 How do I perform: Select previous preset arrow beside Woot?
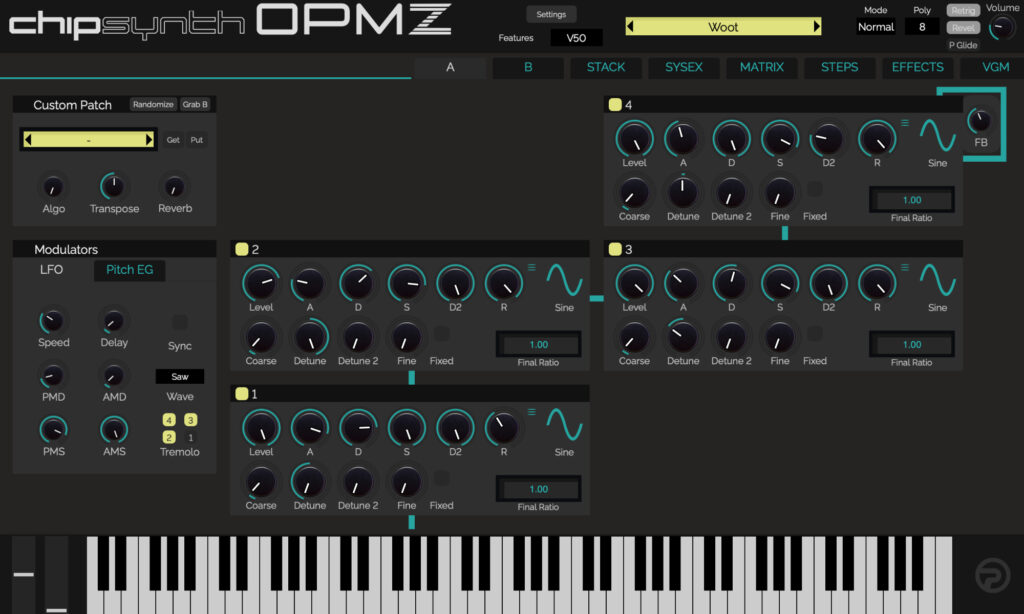[x=630, y=27]
